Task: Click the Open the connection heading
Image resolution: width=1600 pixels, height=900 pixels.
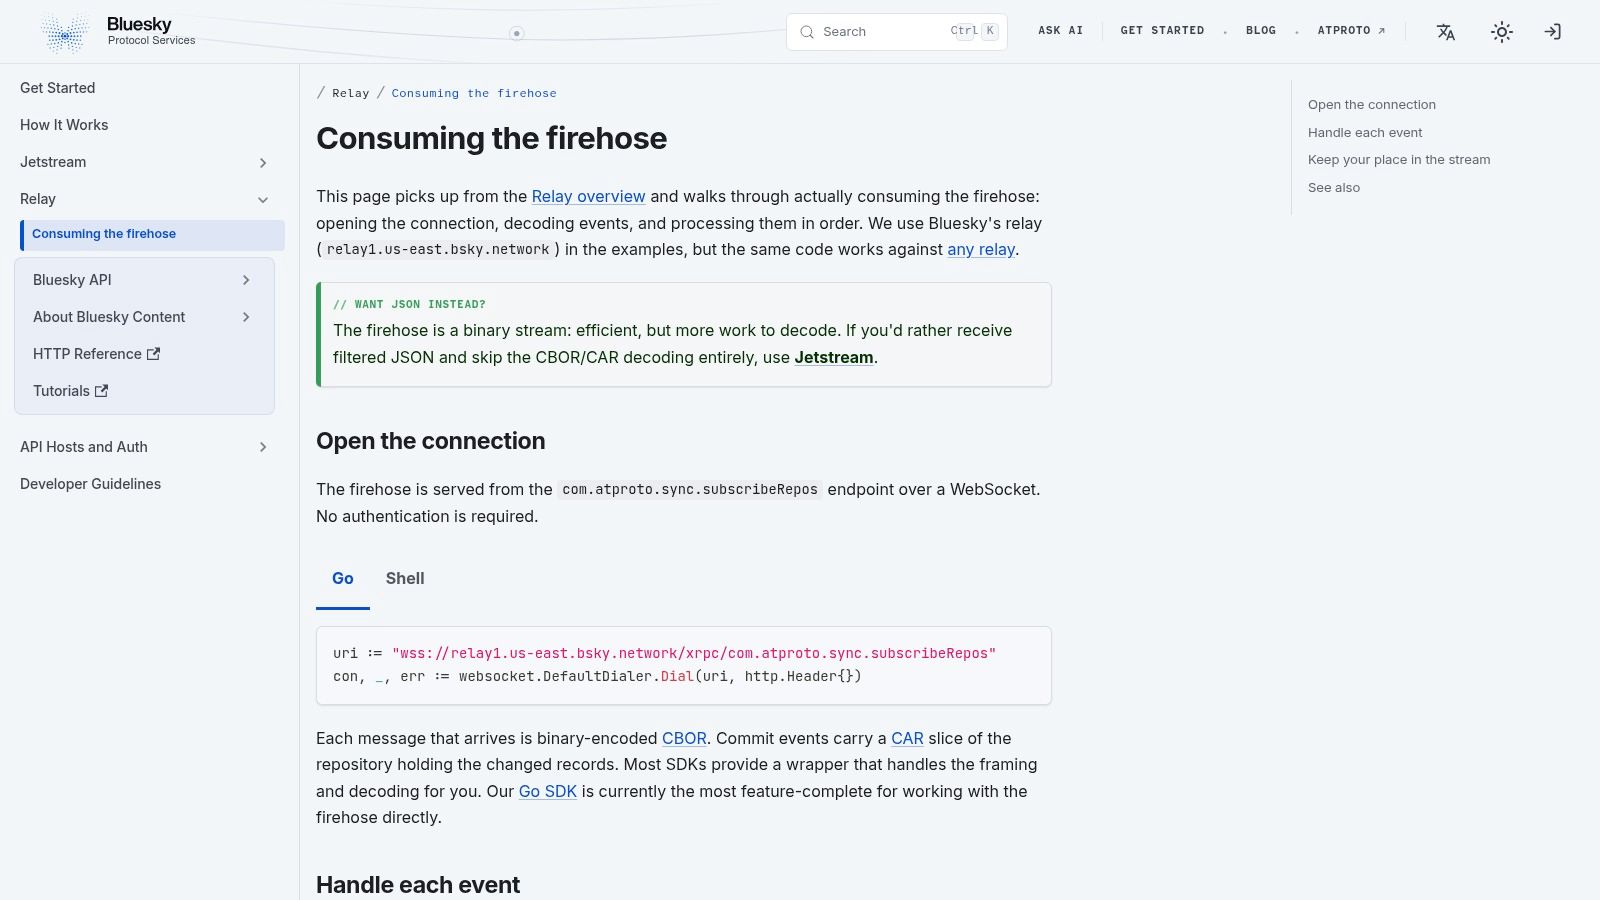Action: (x=431, y=441)
